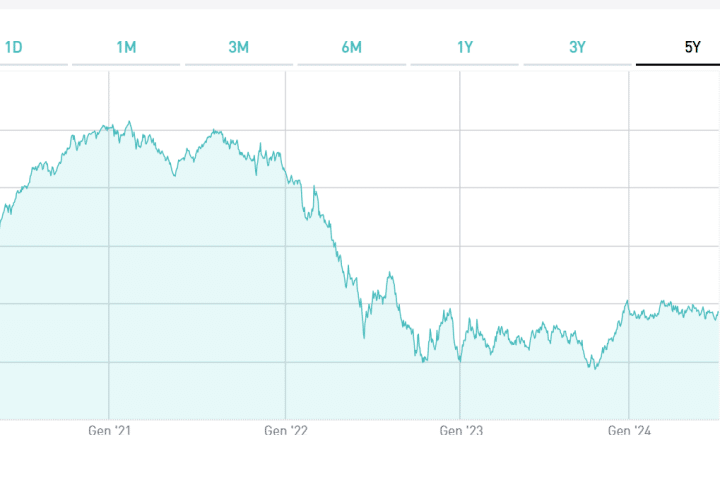Click the chart's lowest point in late 2023
720x480 pixels.
click(x=594, y=369)
